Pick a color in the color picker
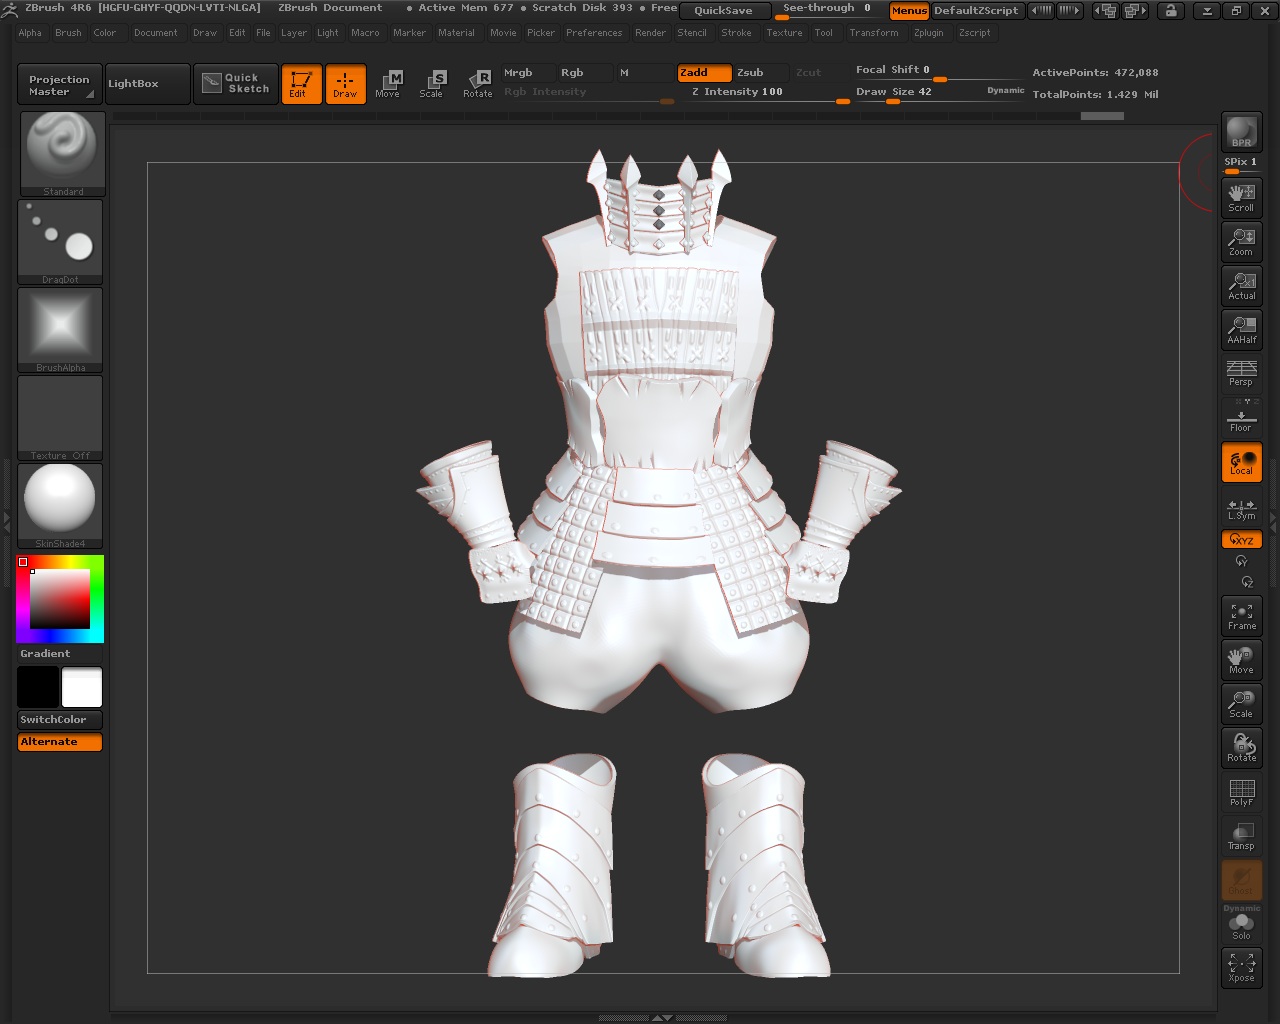The image size is (1280, 1024). [x=60, y=599]
